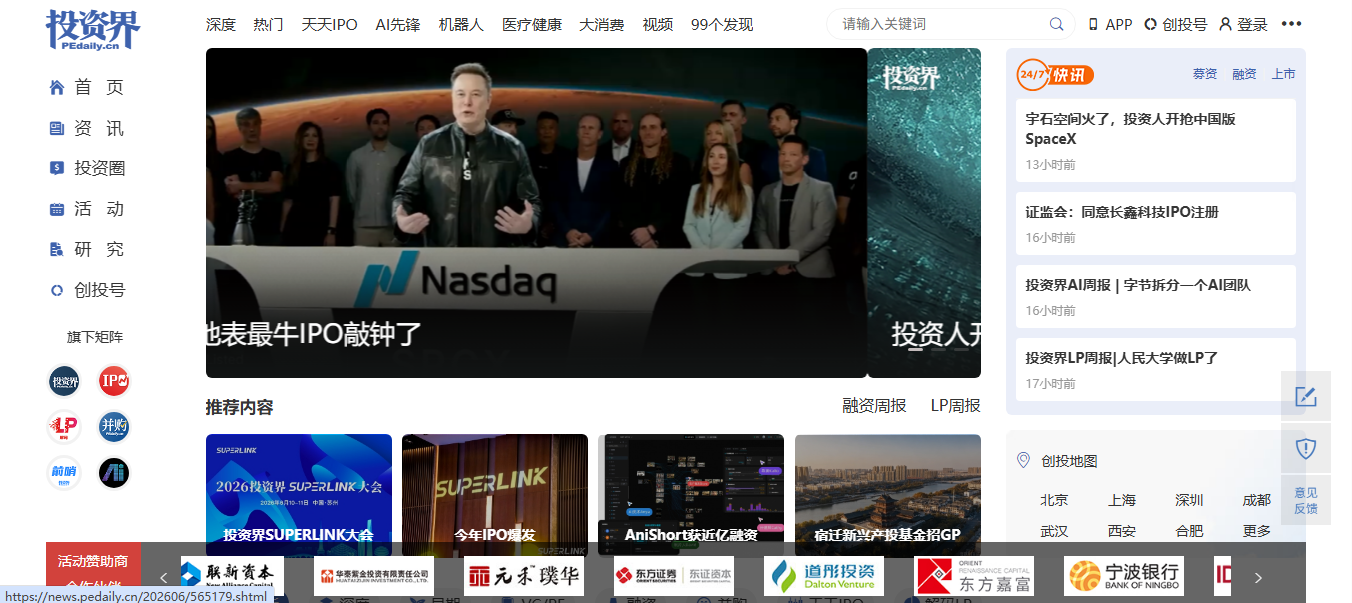This screenshot has width=1352, height=603.
Task: Click the house icon beside 首页
Action: (57, 88)
